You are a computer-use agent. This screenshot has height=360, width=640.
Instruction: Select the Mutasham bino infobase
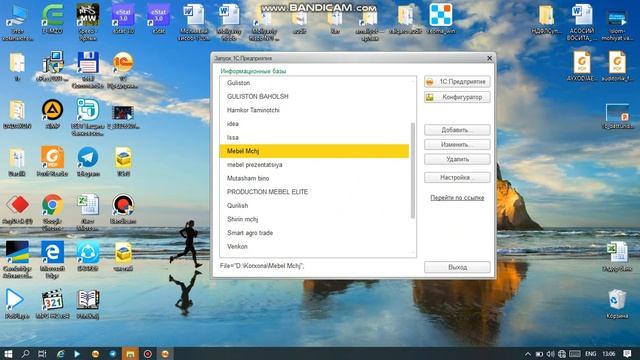(x=314, y=178)
